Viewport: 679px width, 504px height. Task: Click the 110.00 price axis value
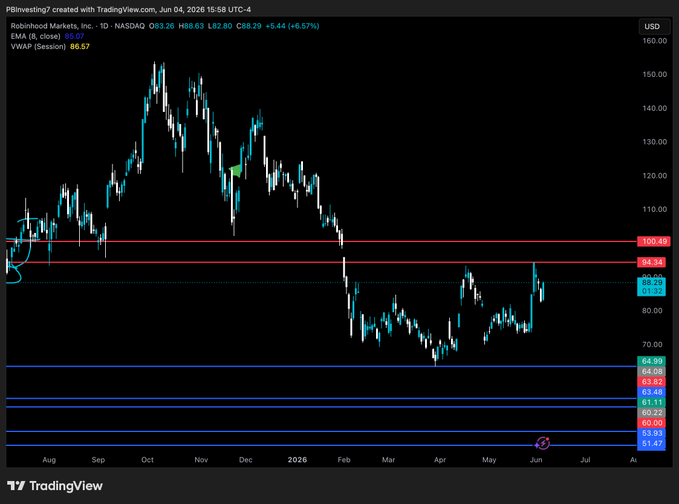point(654,209)
